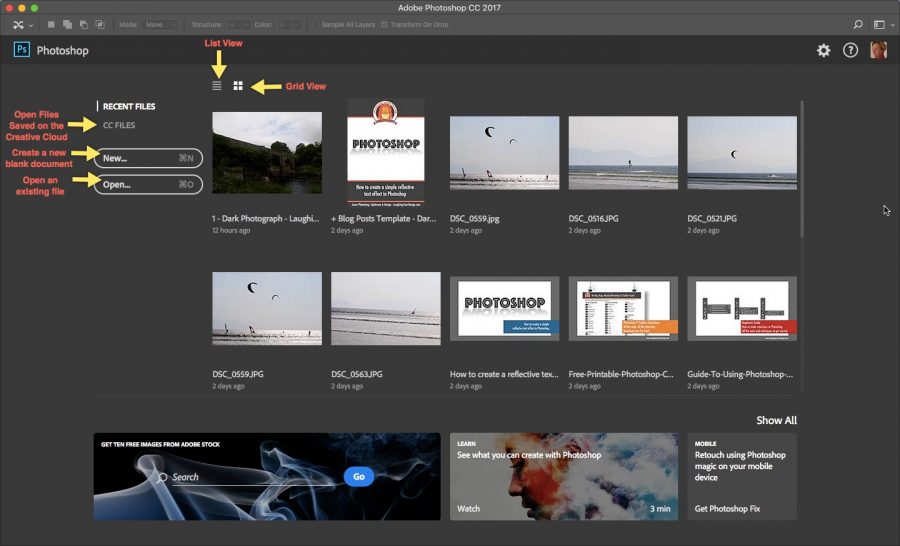Click the blue Go button
This screenshot has height=546, width=900.
(x=359, y=477)
